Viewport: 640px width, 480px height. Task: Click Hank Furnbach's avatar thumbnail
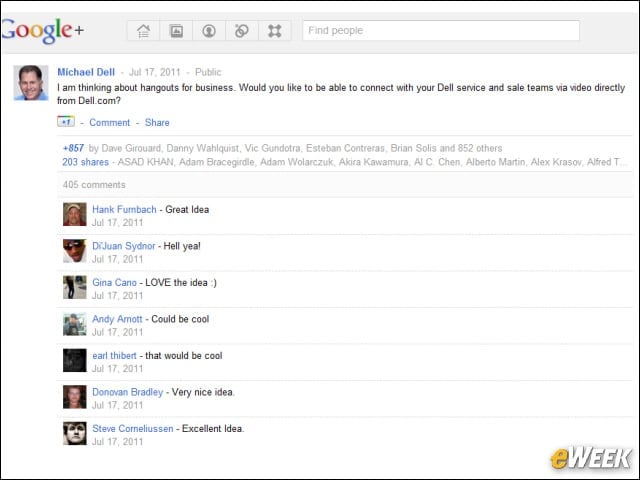(x=75, y=214)
